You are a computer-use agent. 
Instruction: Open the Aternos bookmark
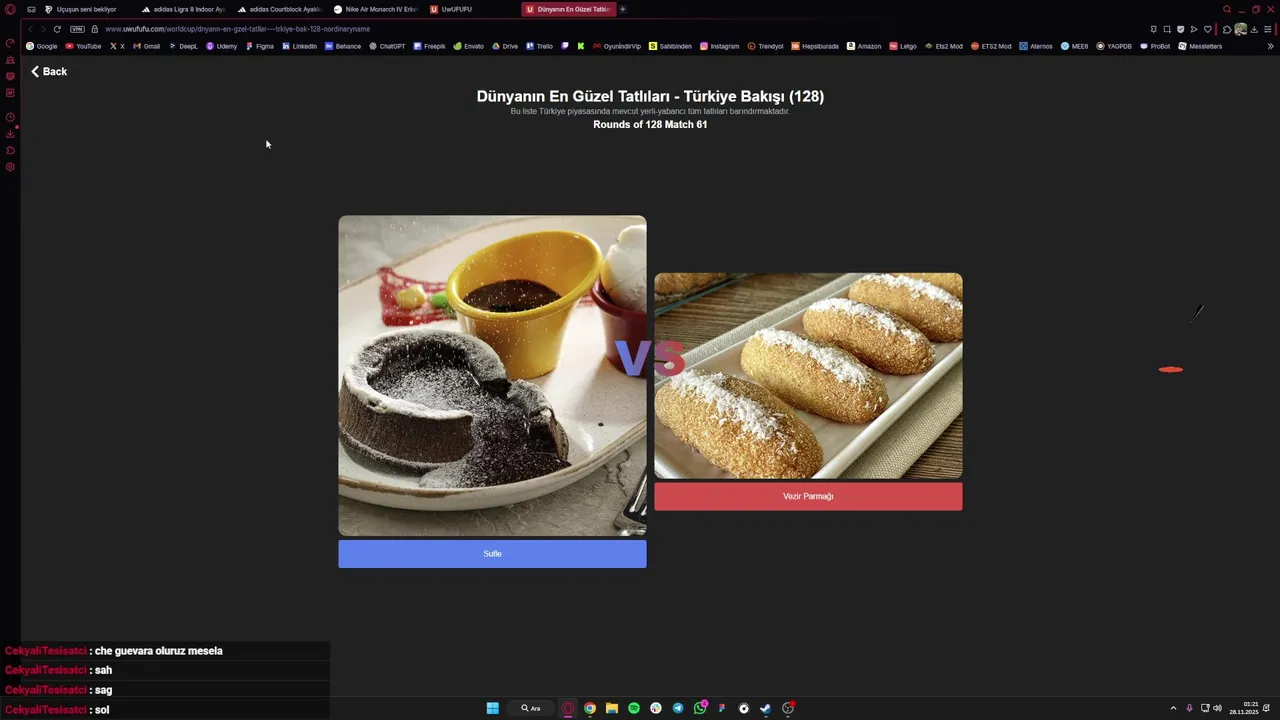tap(1036, 46)
